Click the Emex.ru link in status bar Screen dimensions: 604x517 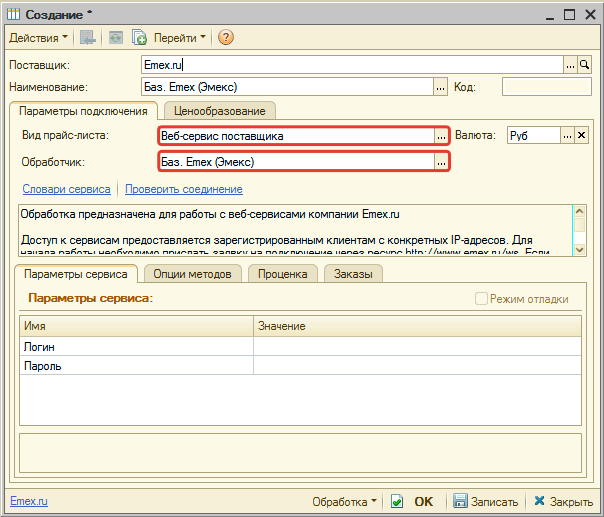(x=29, y=501)
